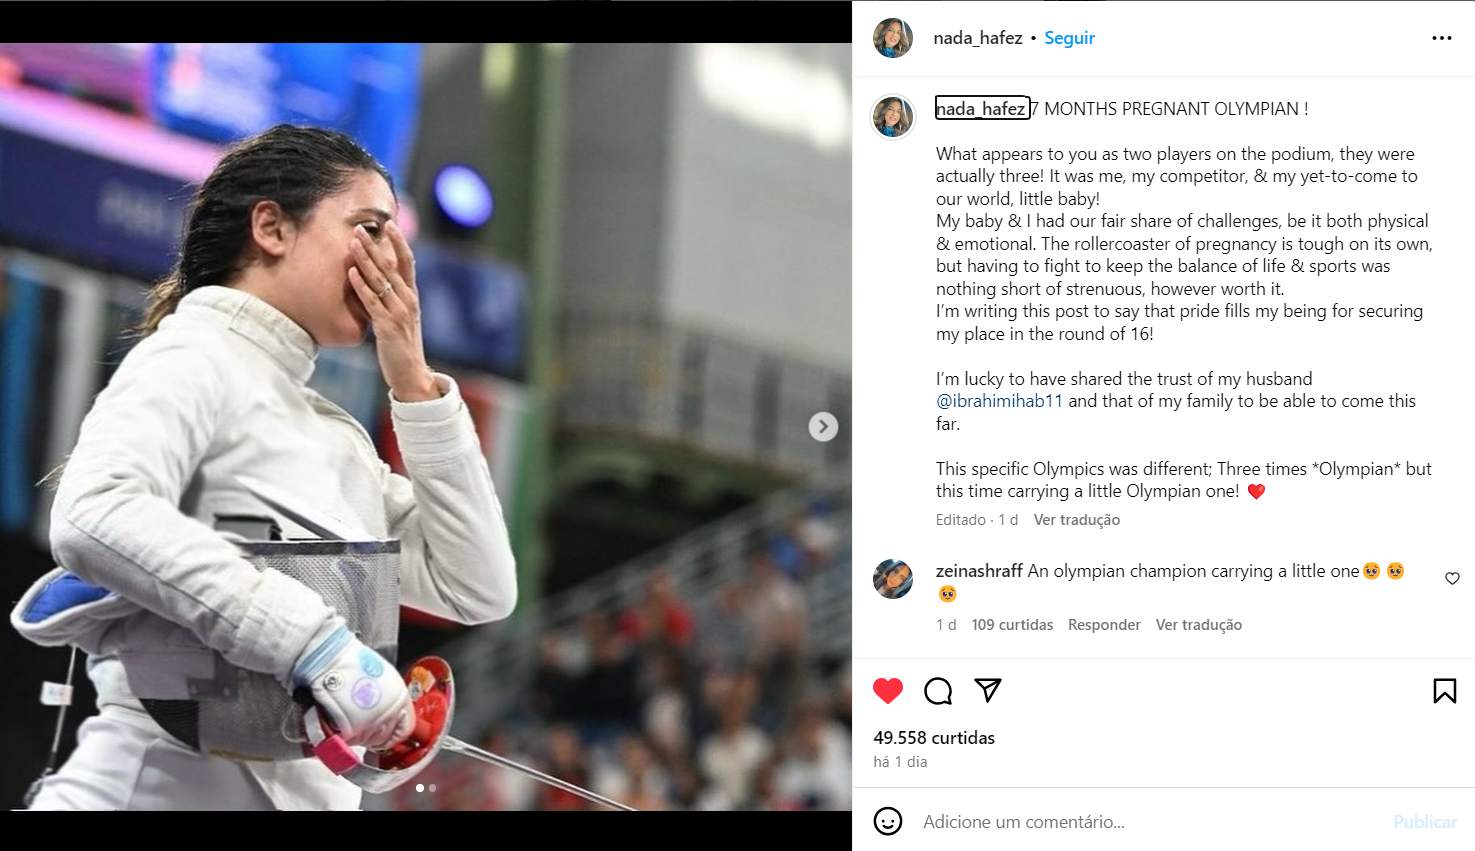Share the post with paper plane icon
1475x851 pixels.
click(x=988, y=690)
